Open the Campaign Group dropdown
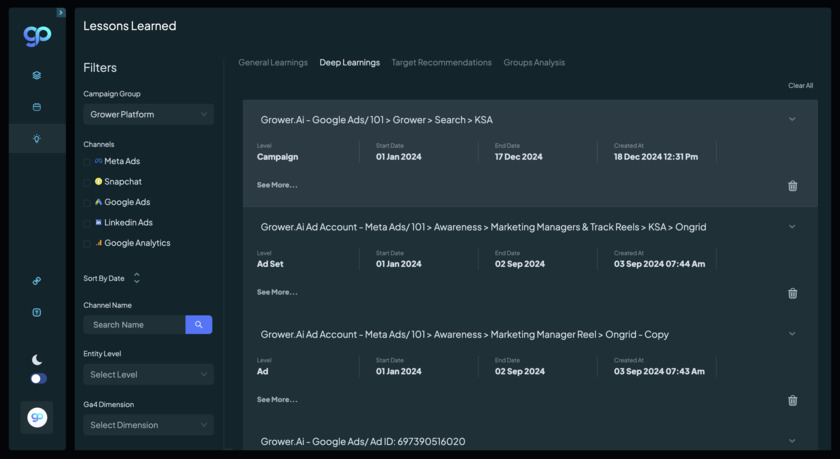This screenshot has width=840, height=459. click(148, 115)
